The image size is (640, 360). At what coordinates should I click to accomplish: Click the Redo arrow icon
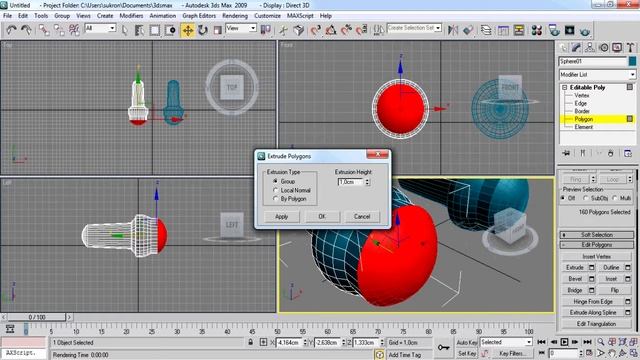(x=27, y=30)
